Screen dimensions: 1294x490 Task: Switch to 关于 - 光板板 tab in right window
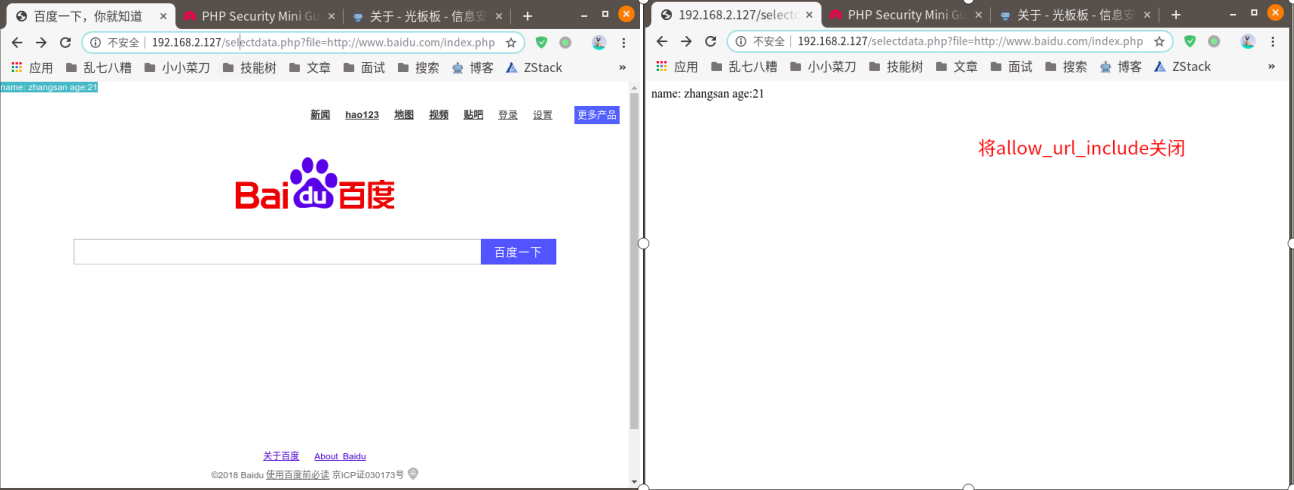click(1074, 15)
